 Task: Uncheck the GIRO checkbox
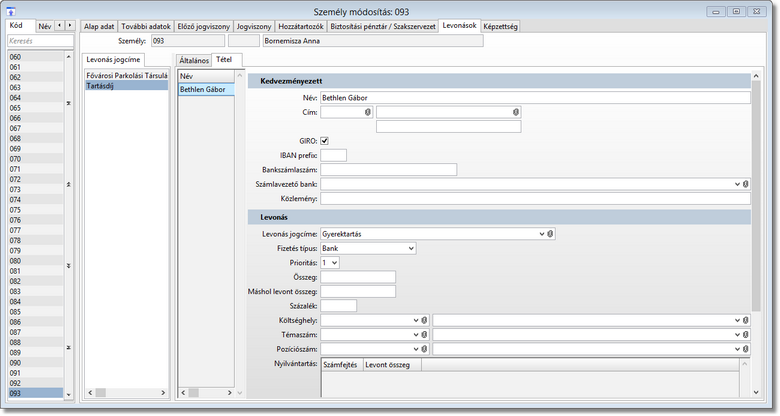[325, 140]
